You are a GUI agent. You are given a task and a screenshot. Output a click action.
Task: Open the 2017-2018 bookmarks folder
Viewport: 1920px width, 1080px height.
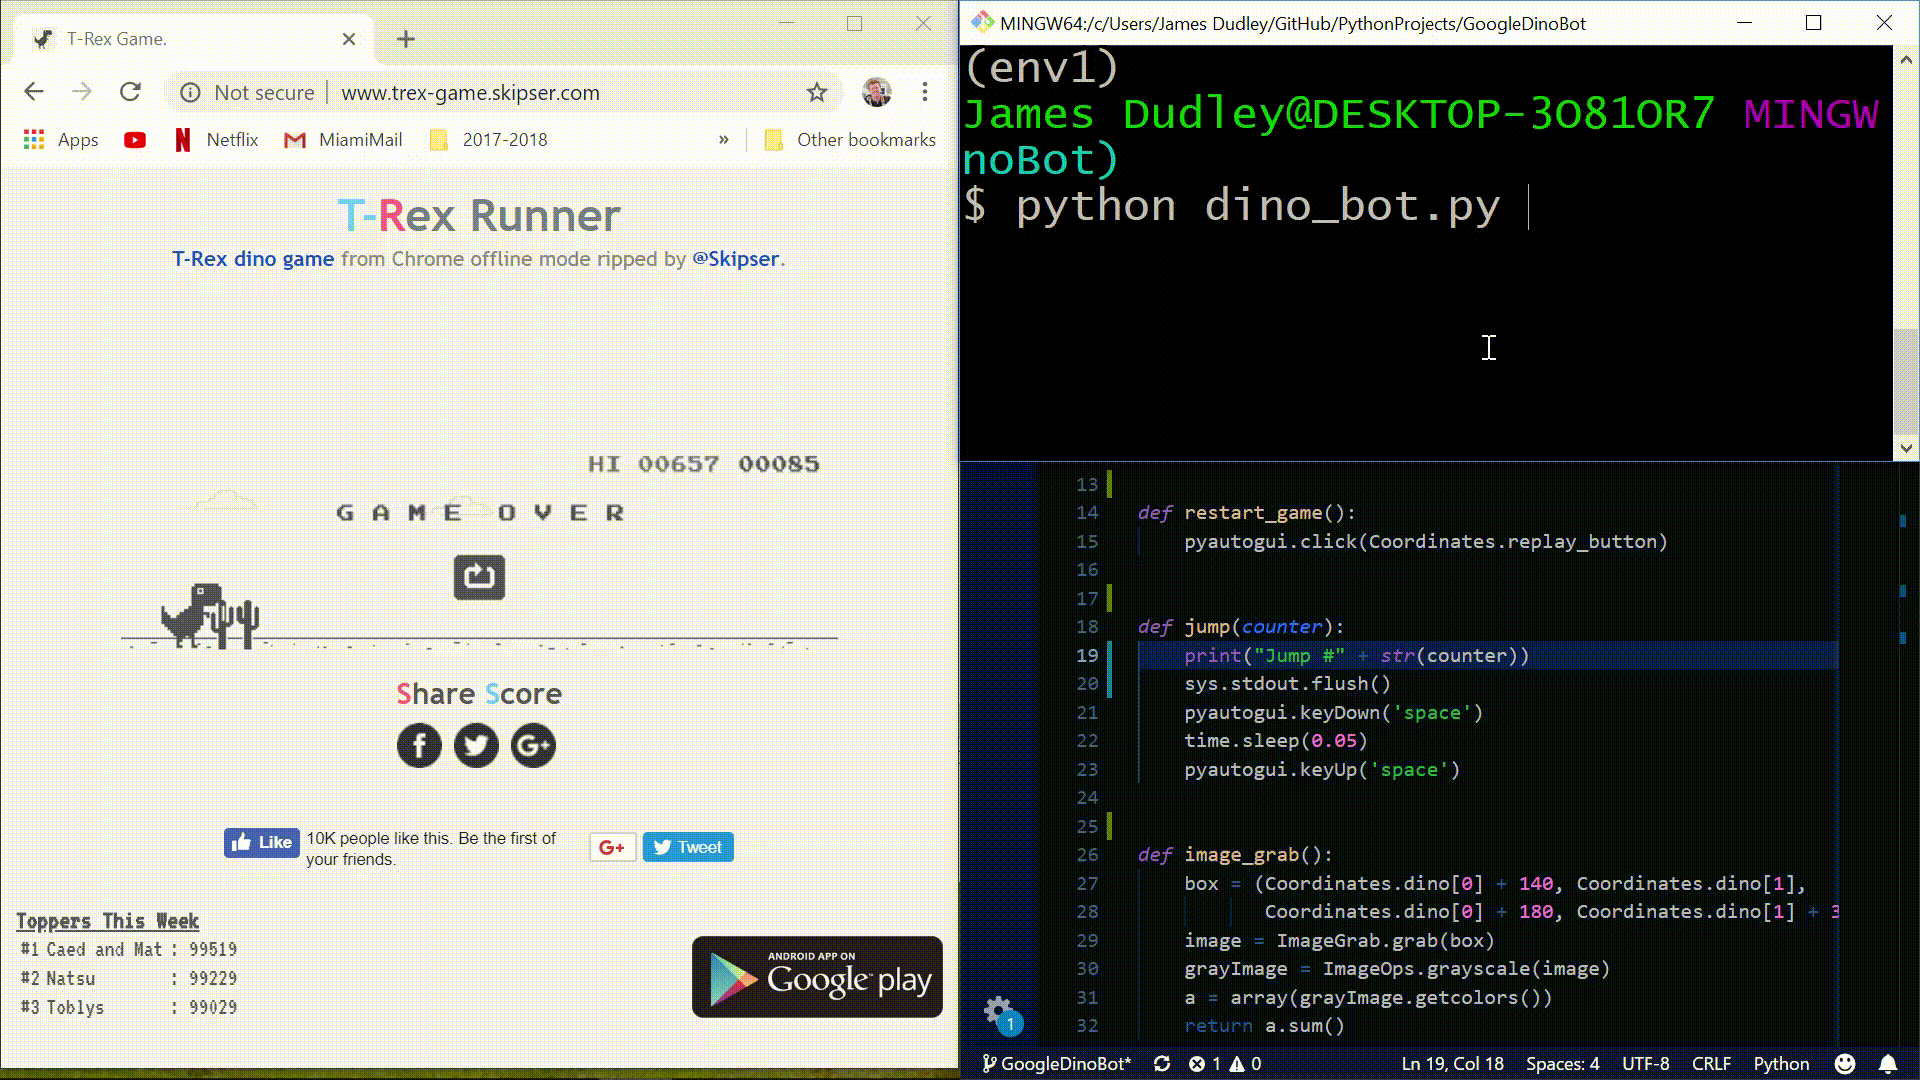(x=488, y=140)
